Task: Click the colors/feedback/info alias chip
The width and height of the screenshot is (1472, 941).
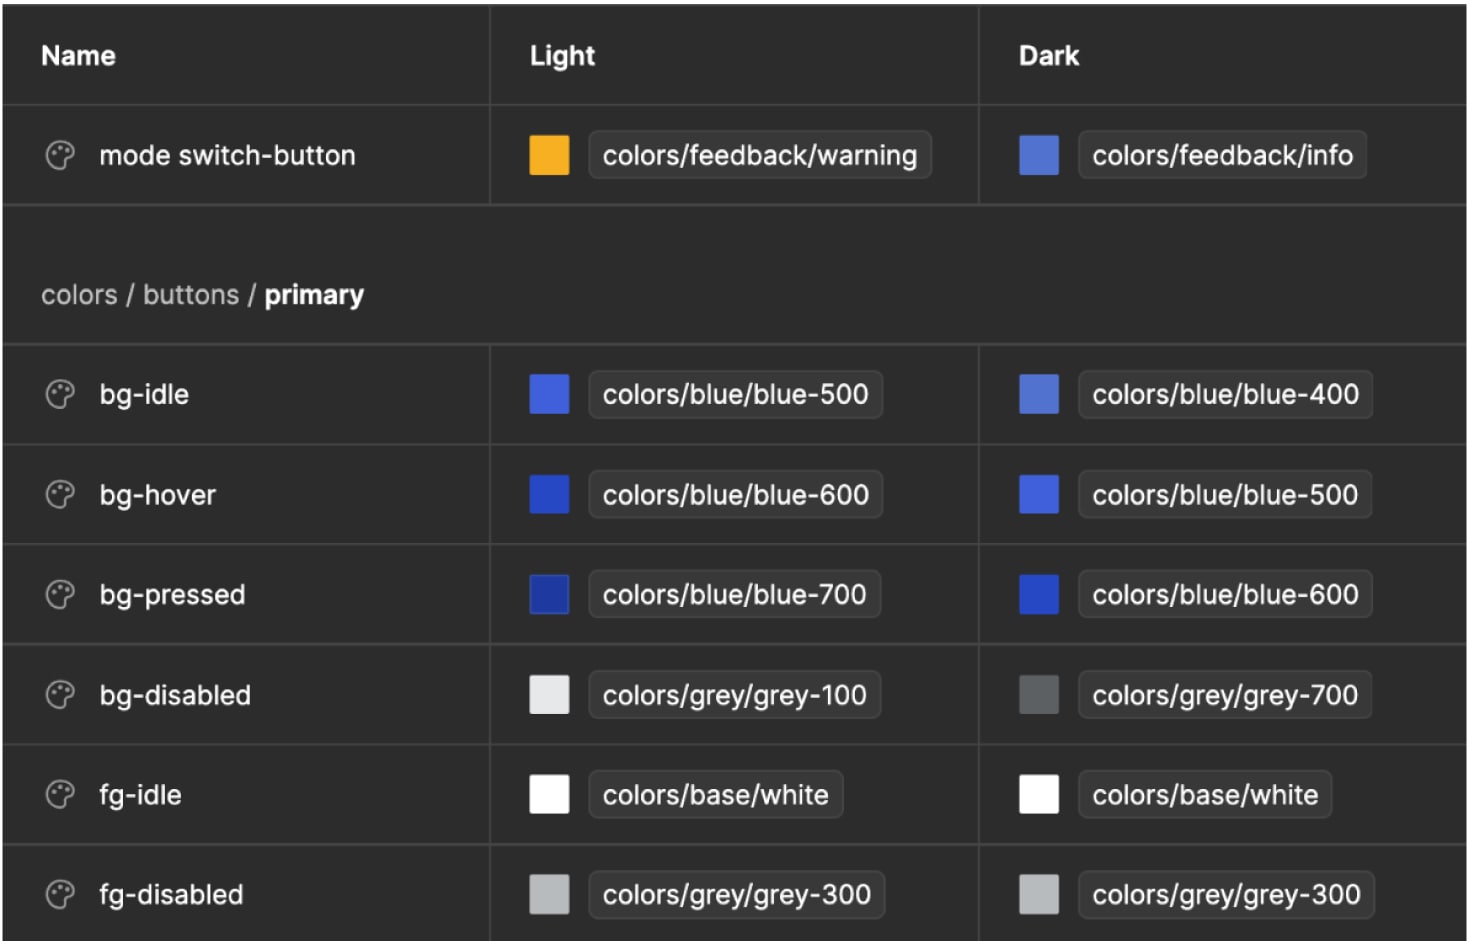Action: click(x=1221, y=156)
